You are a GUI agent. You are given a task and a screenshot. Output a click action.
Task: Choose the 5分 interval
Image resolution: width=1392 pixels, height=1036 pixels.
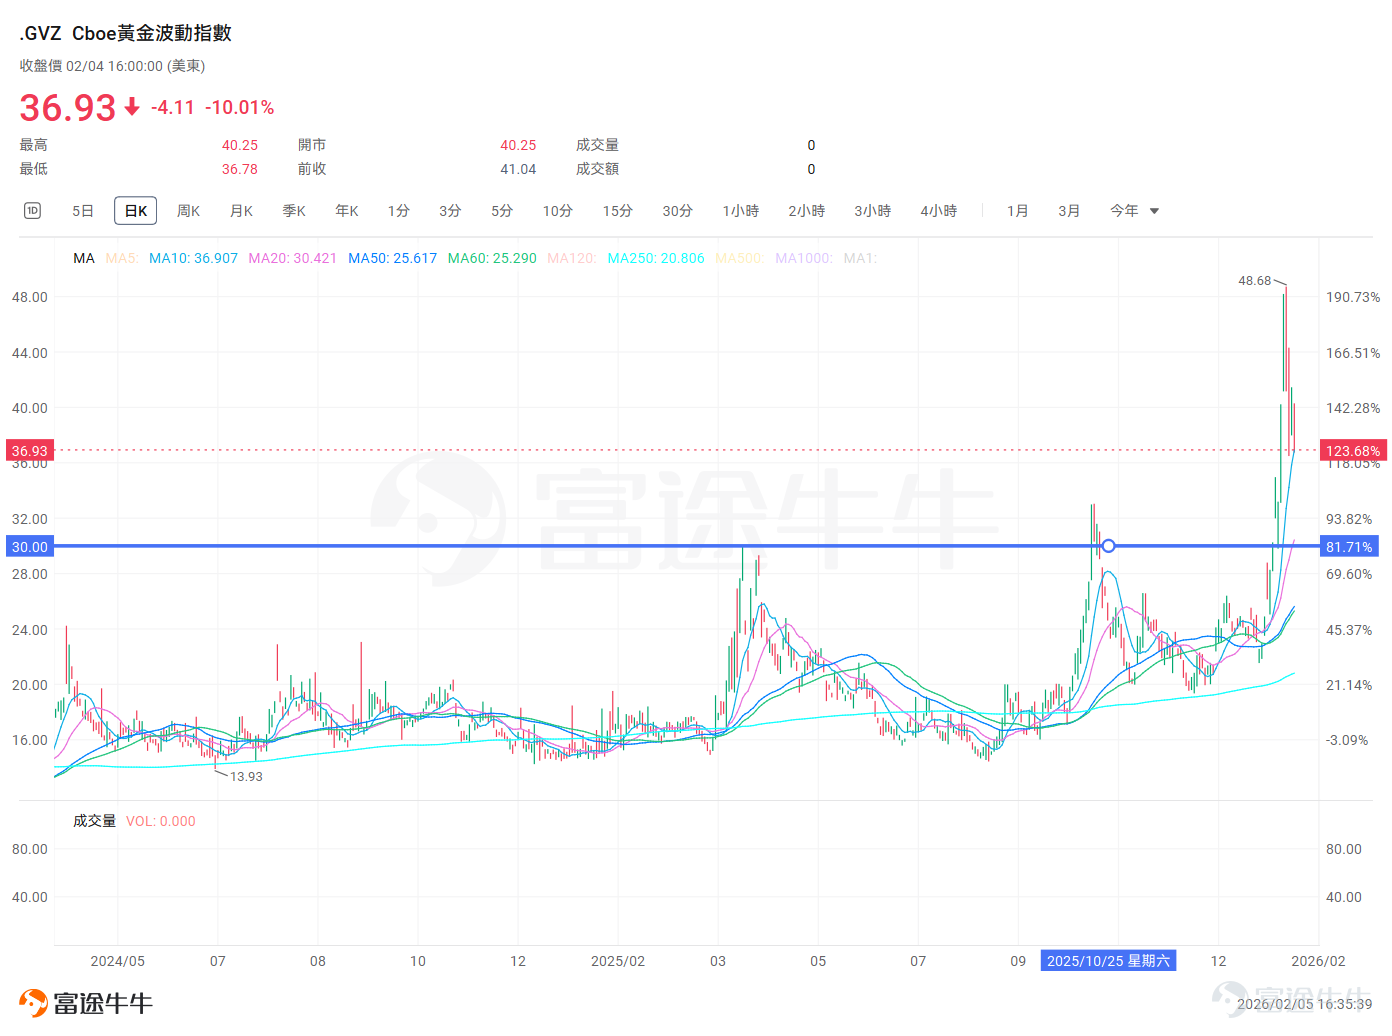(x=502, y=211)
